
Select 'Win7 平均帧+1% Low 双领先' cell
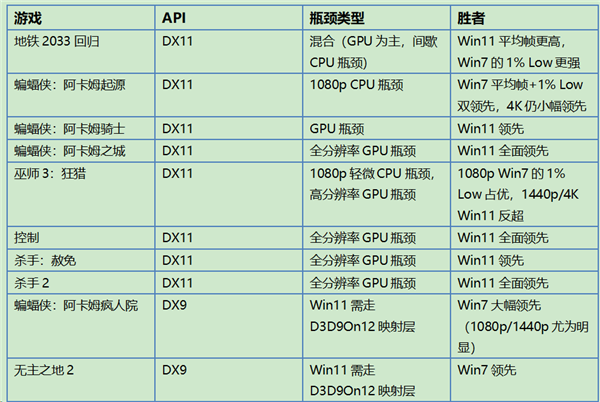tap(525, 95)
